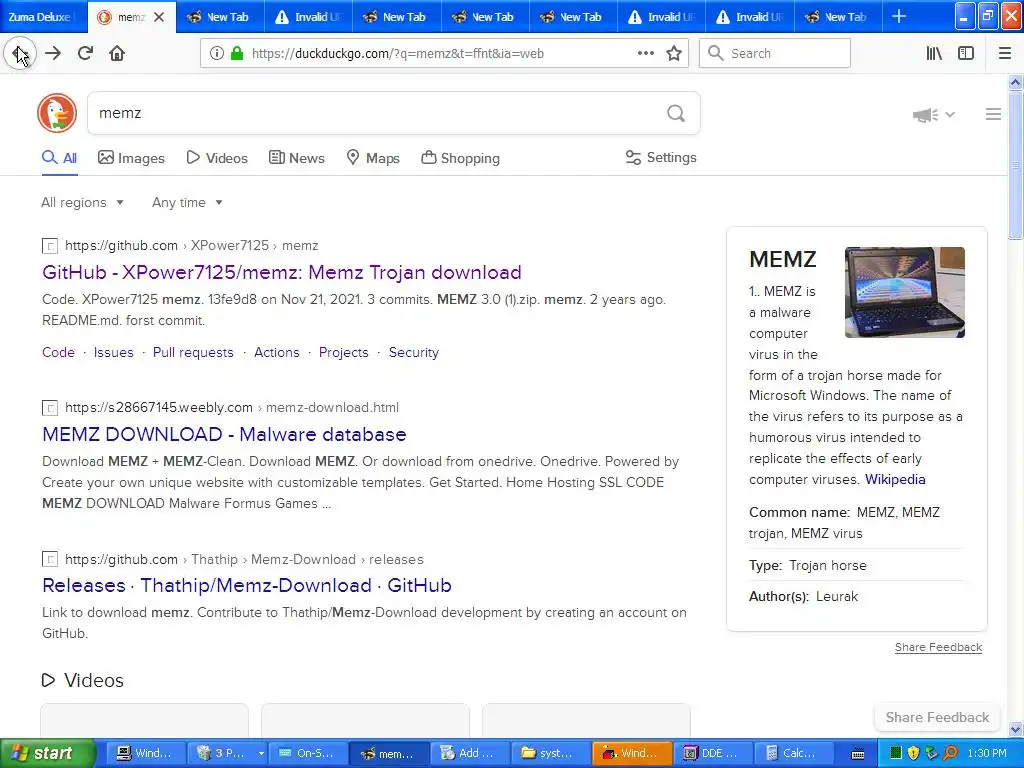
Task: Open a new tab with plus button
Action: pos(899,16)
